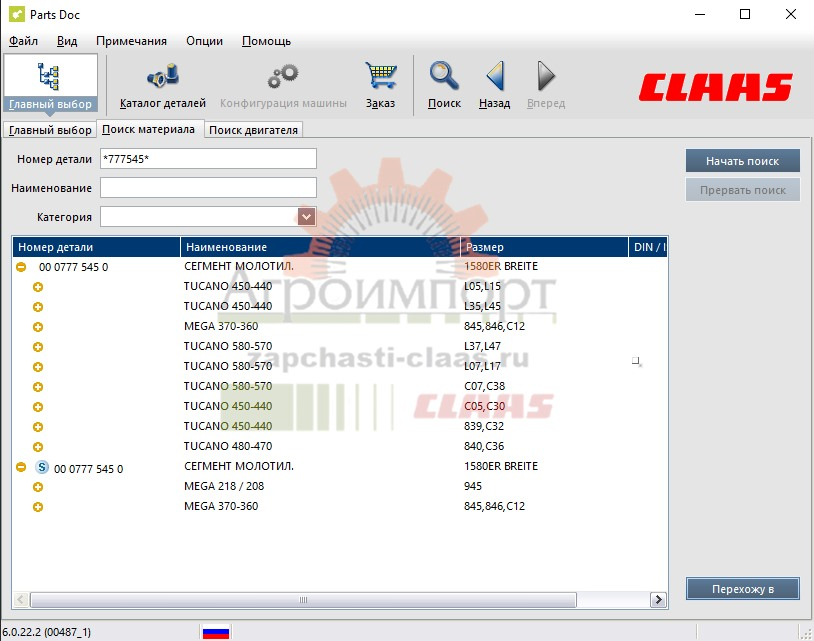The height and width of the screenshot is (641, 814).
Task: Click the Вперед forward arrow
Action: point(546,76)
